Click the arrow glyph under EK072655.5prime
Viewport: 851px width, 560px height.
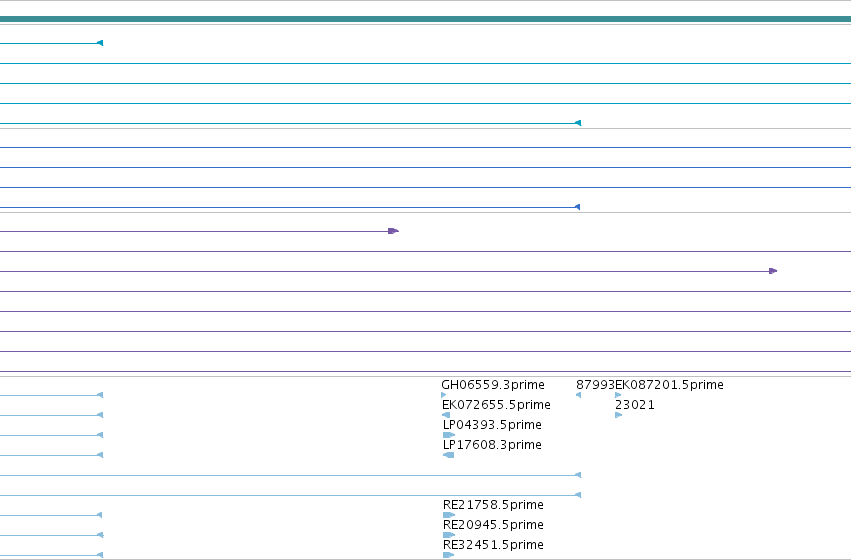446,415
